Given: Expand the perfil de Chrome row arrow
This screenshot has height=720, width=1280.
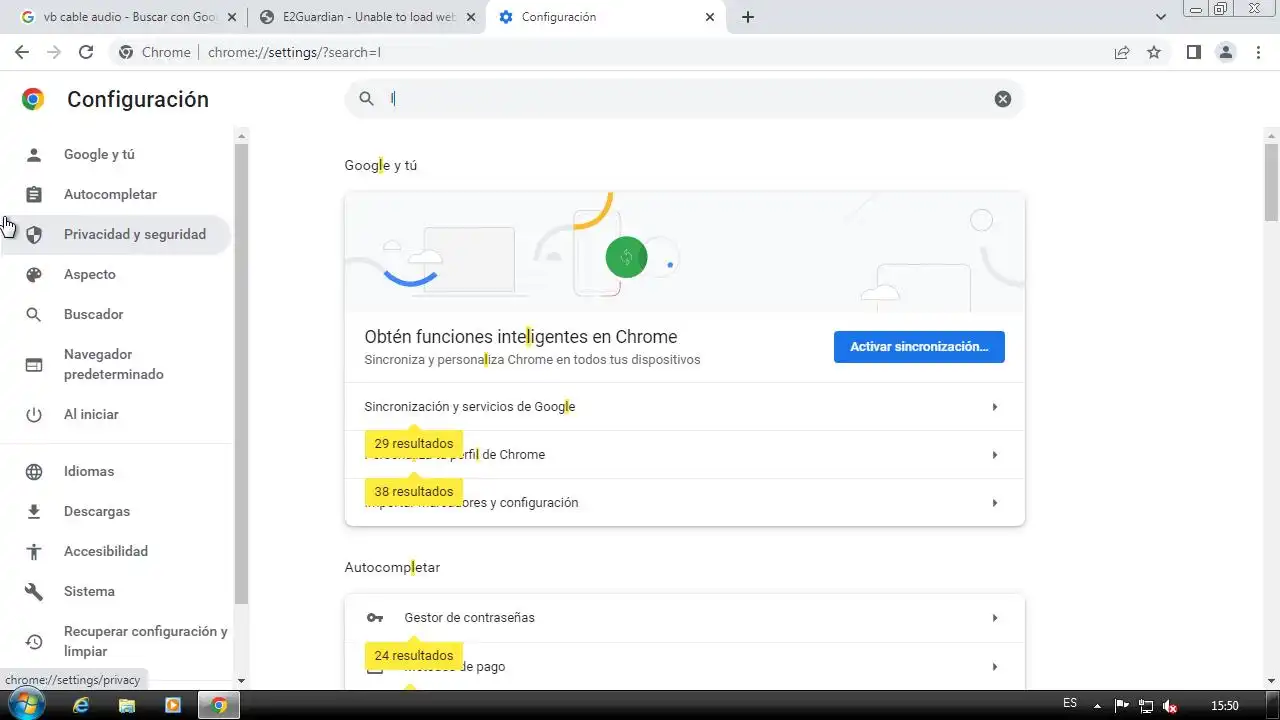Looking at the screenshot, I should [x=995, y=455].
